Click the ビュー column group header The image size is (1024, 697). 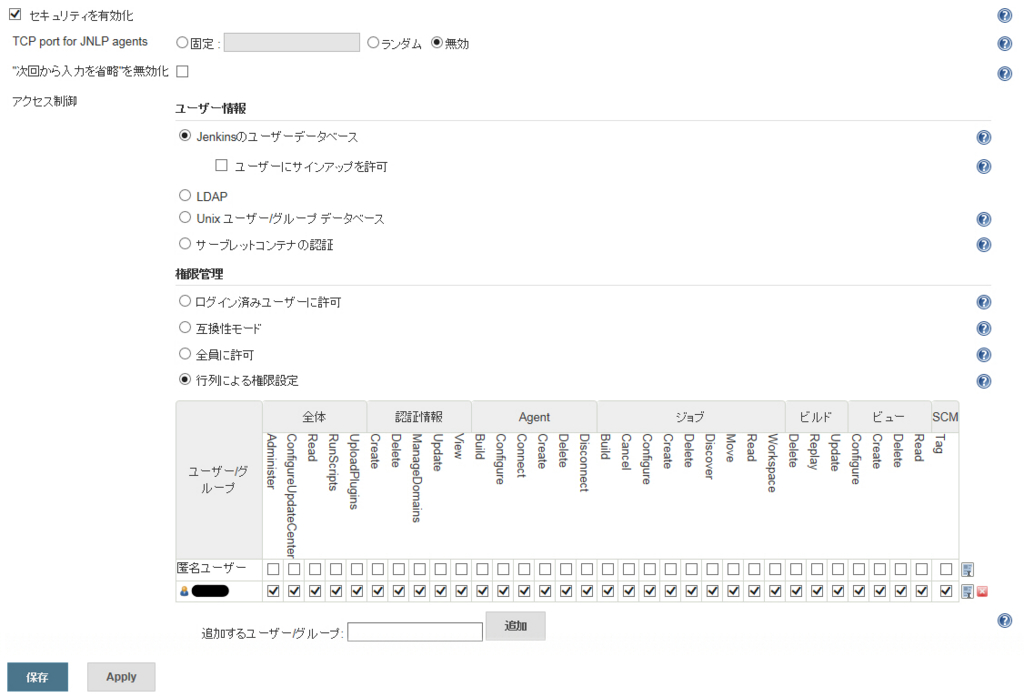(x=889, y=417)
